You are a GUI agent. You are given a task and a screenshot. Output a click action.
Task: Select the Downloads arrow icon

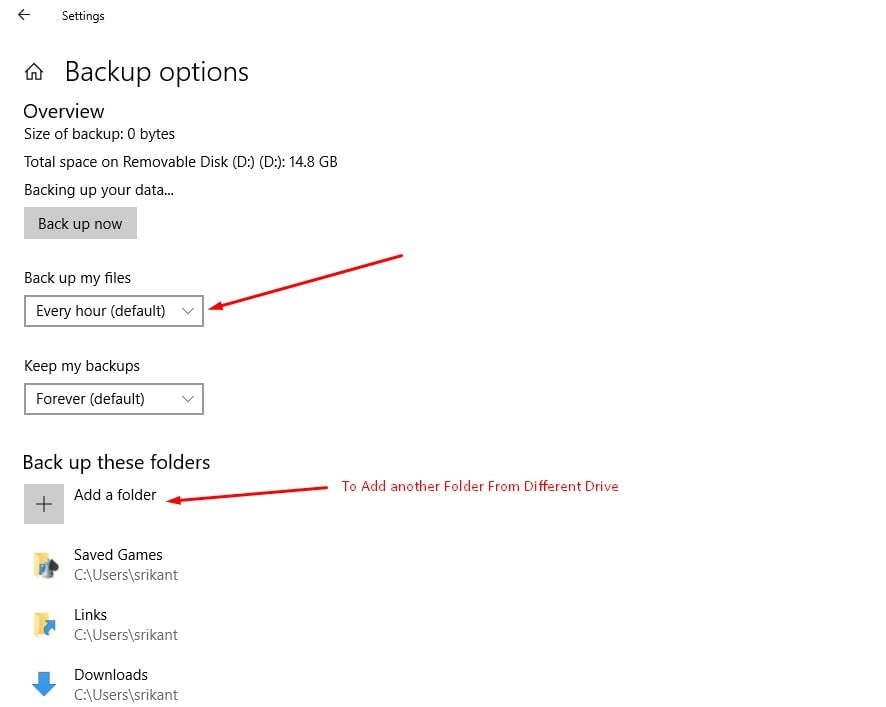pos(44,683)
